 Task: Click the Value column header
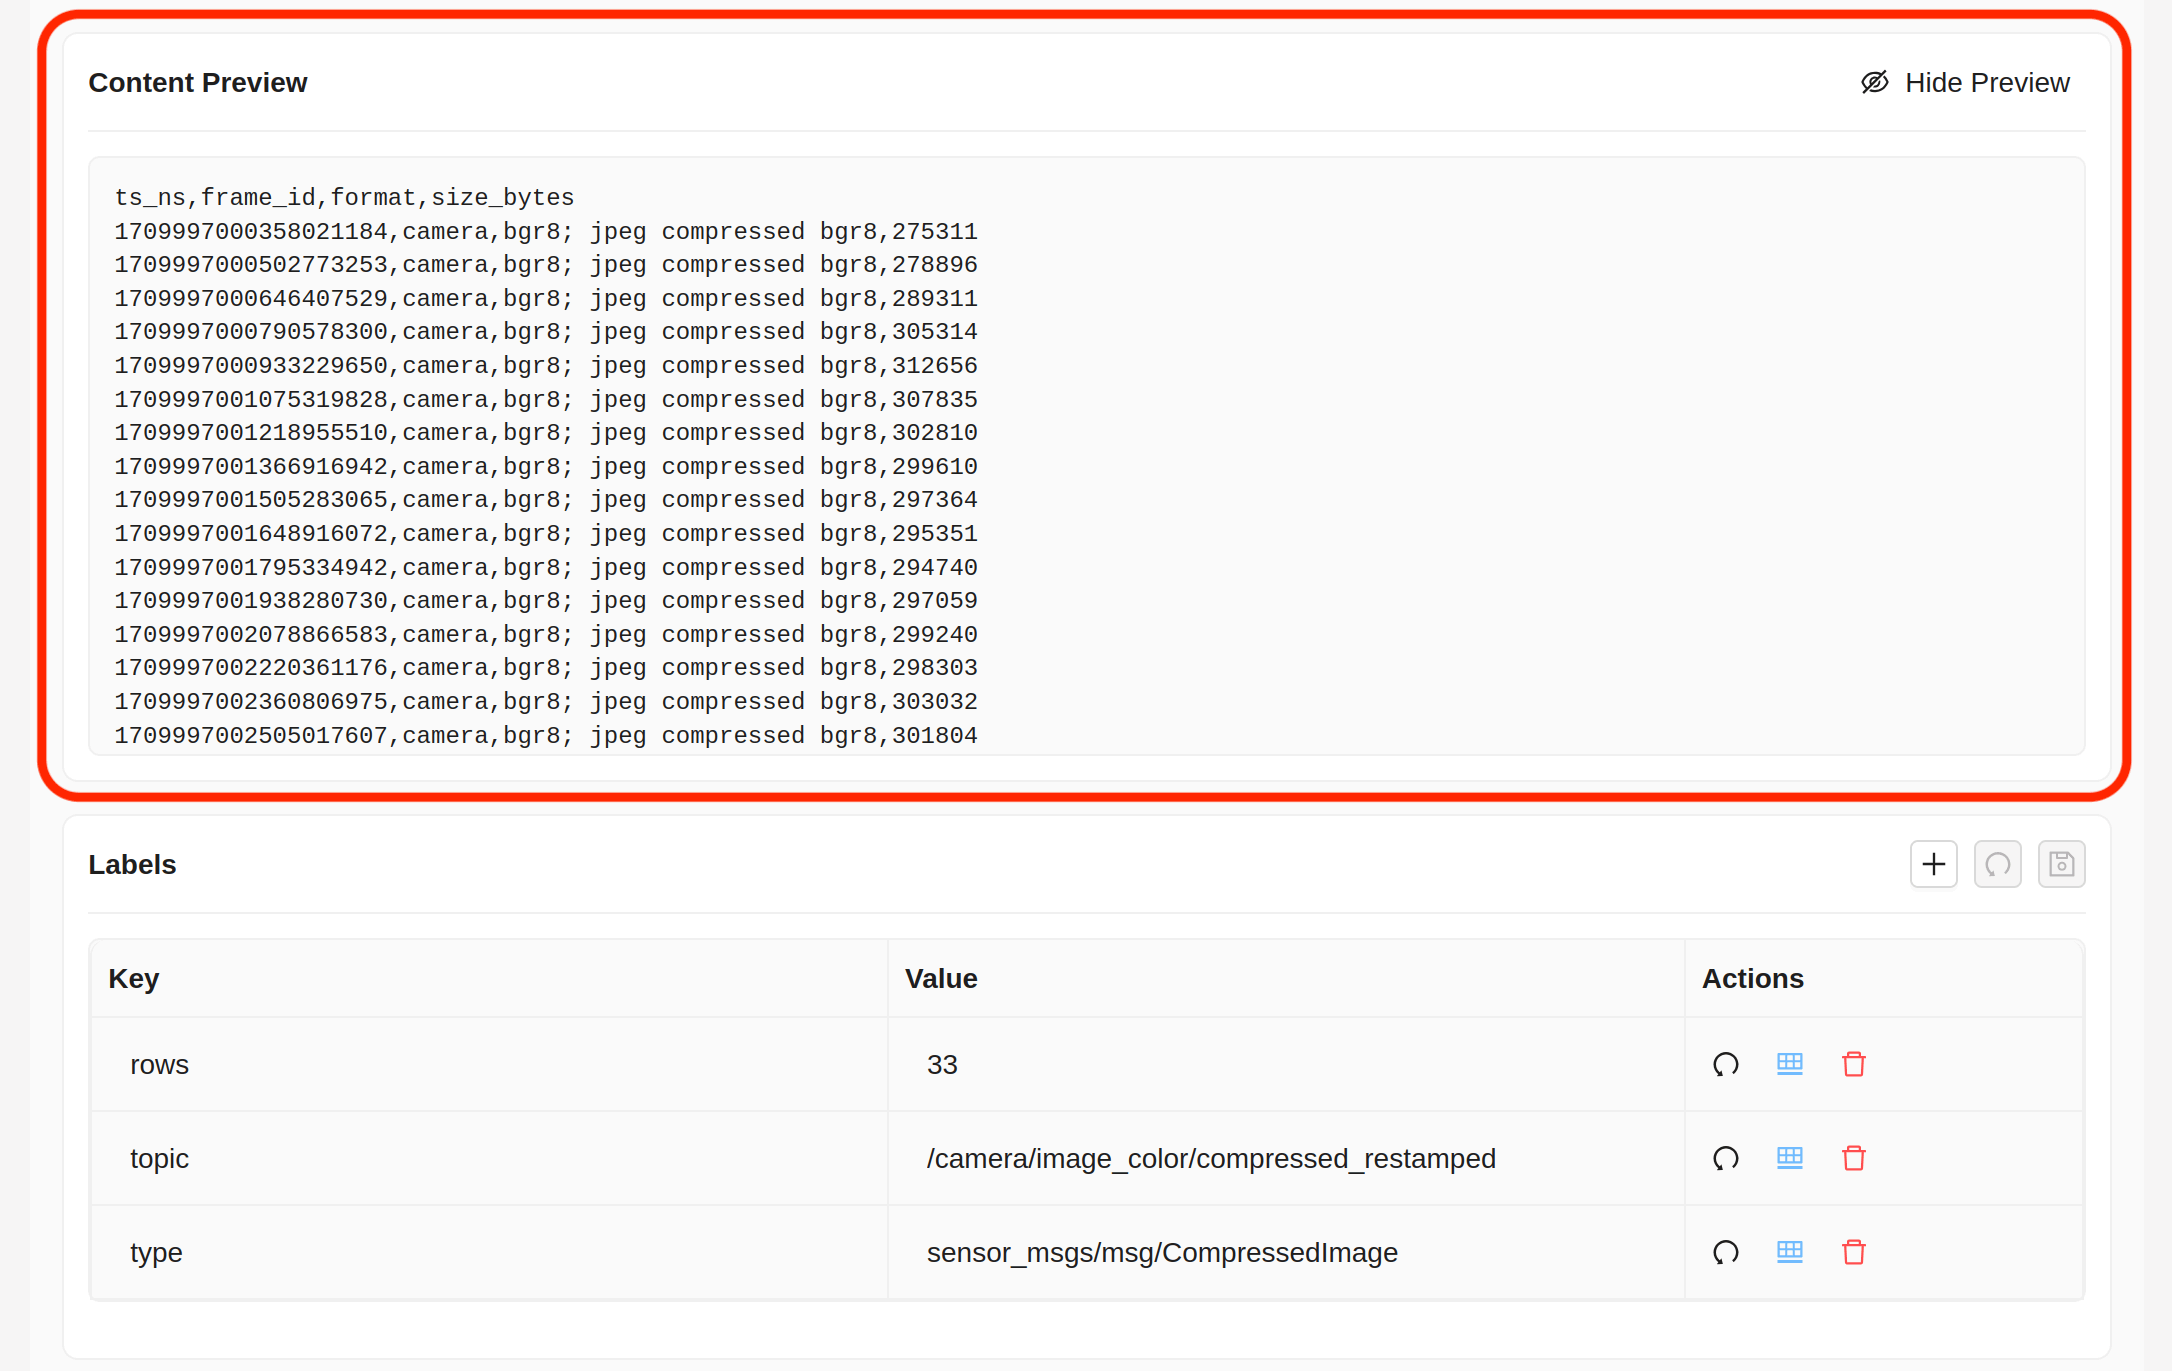point(940,978)
